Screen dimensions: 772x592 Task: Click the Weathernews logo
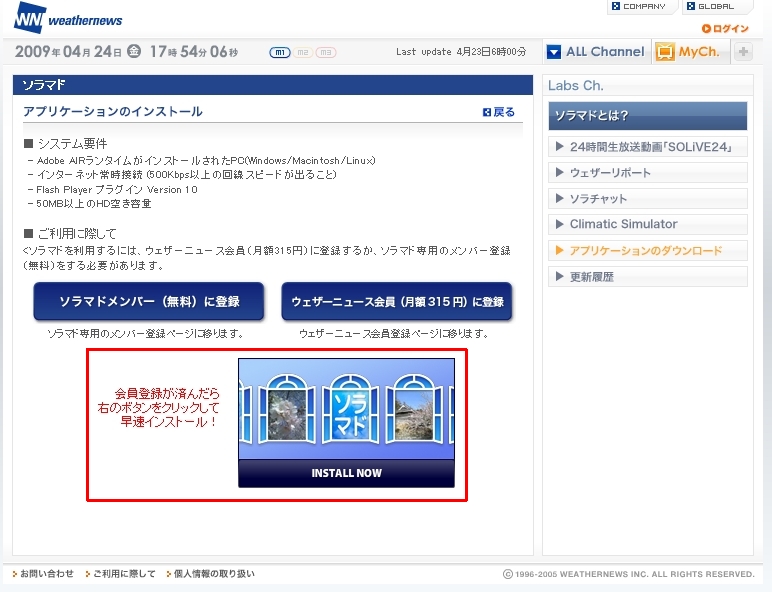click(x=68, y=18)
